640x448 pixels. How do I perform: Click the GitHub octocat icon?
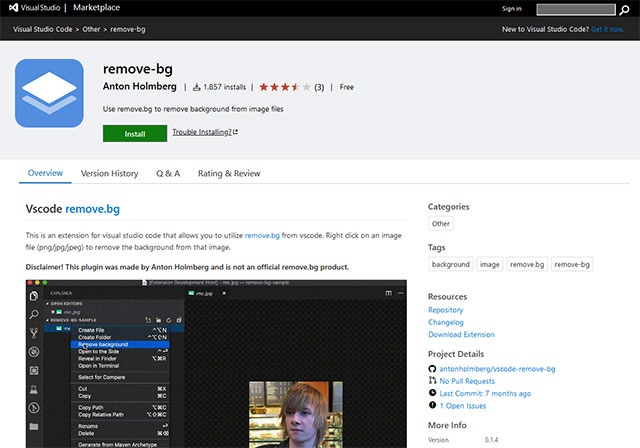pos(432,369)
